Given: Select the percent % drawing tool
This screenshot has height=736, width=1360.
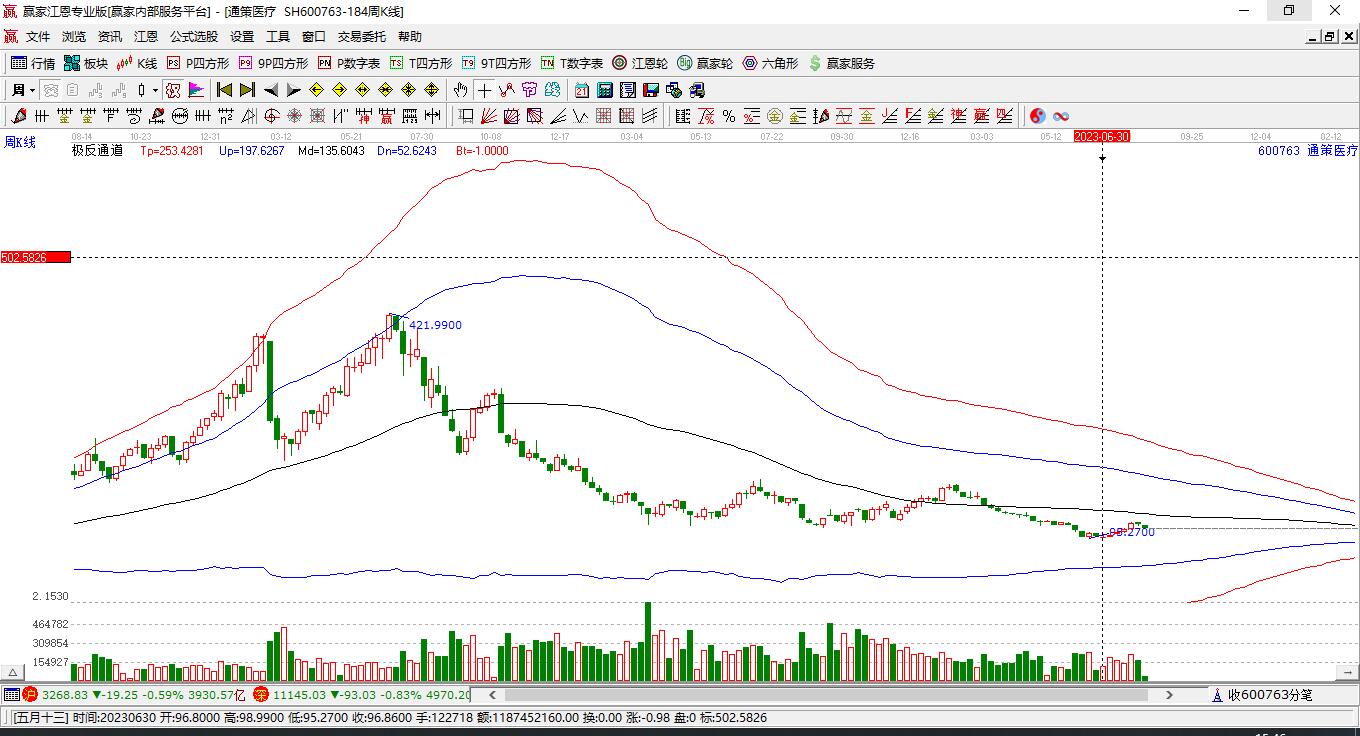Looking at the screenshot, I should tap(729, 116).
